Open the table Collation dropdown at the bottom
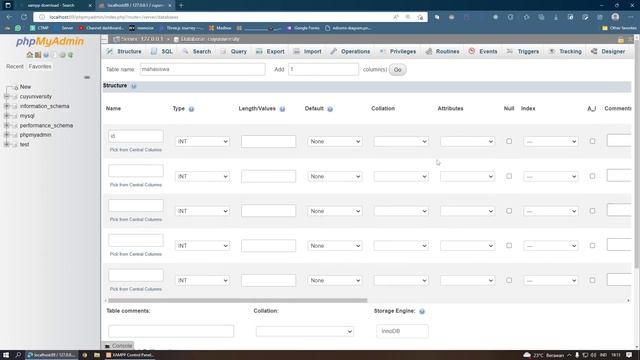Viewport: 640px width, 360px height. click(x=304, y=331)
